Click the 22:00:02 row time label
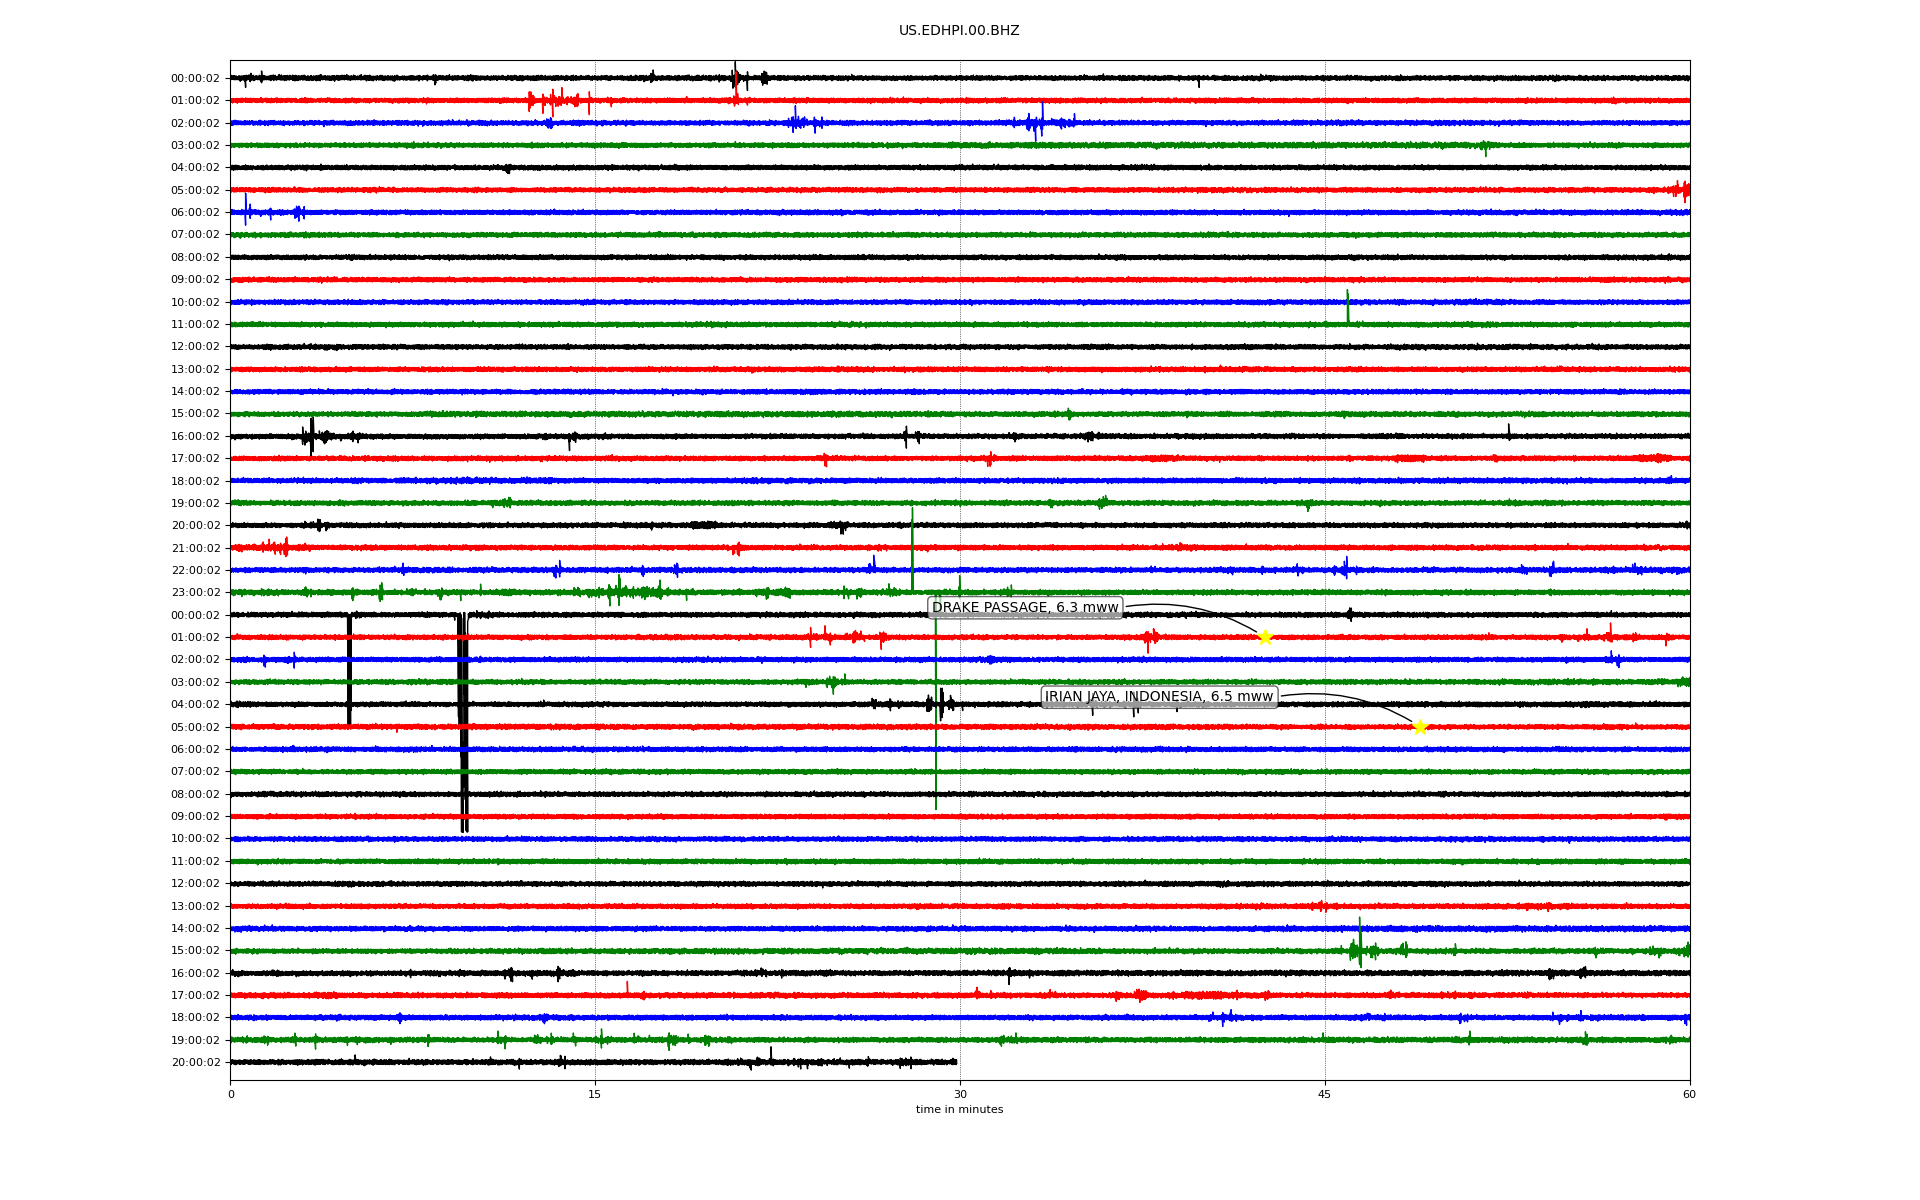Screen dimensions: 1920x1200 pyautogui.click(x=195, y=570)
